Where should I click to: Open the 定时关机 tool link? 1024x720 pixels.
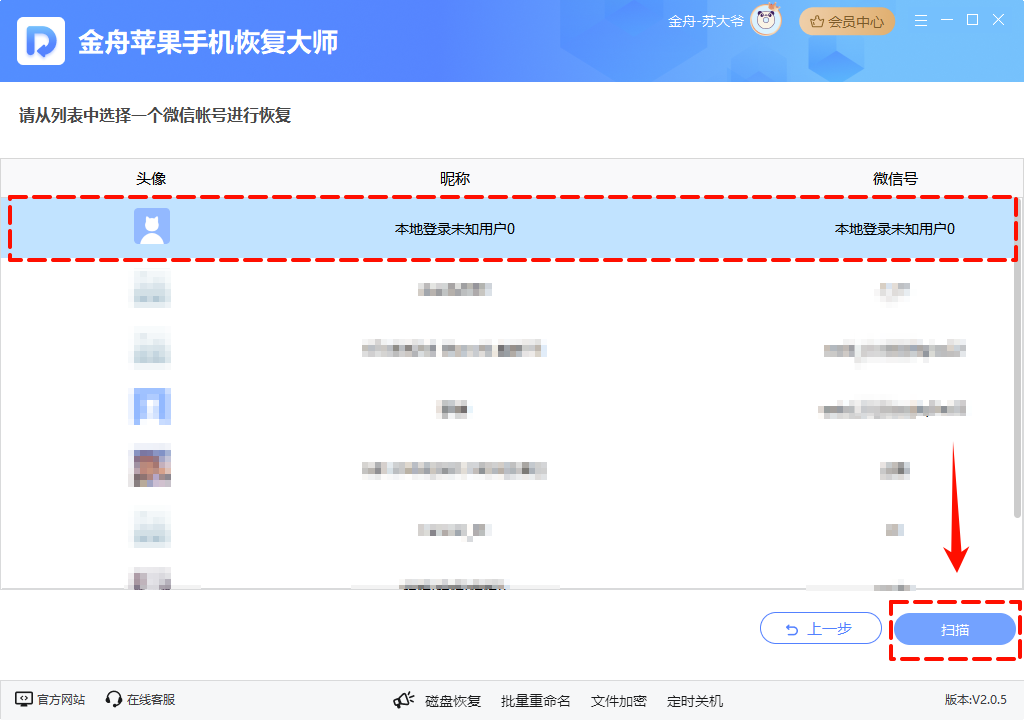tap(695, 701)
